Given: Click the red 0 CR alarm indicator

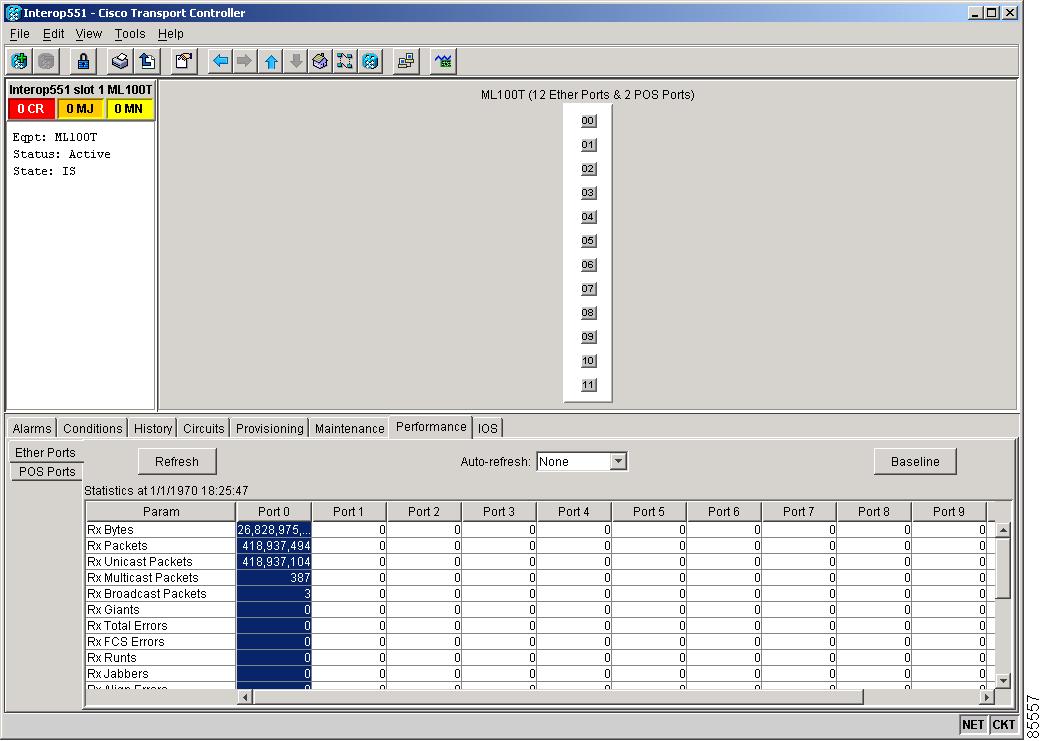Looking at the screenshot, I should pos(31,109).
